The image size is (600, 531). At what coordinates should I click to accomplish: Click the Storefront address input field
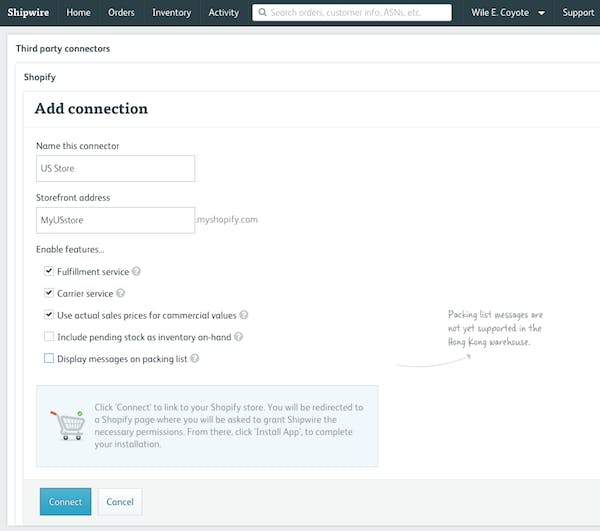tap(115, 219)
